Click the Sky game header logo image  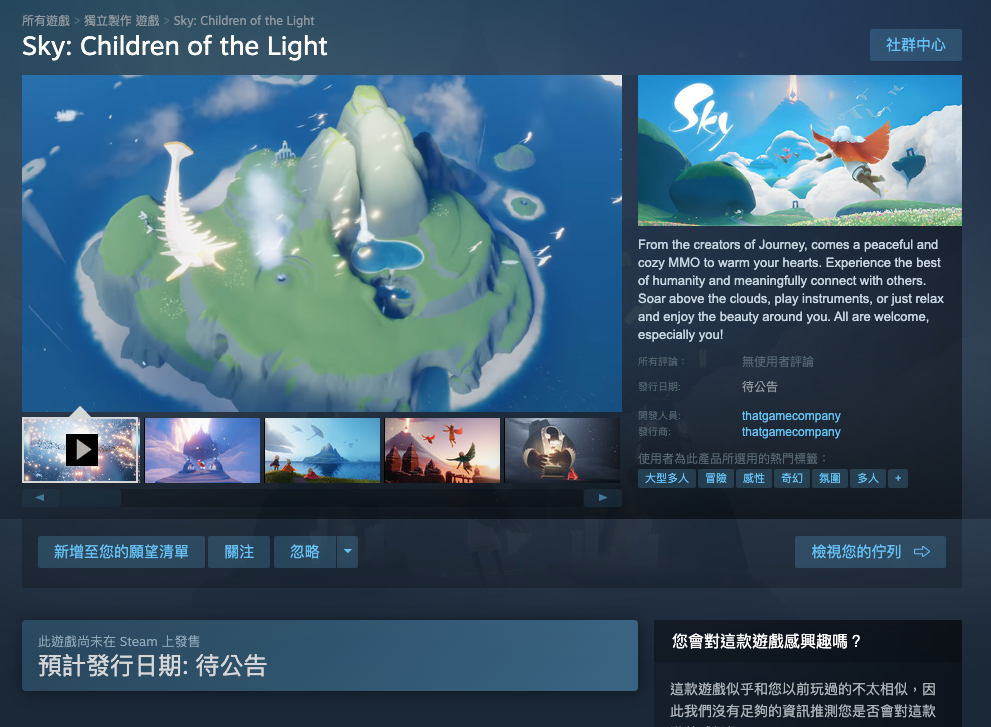point(799,150)
